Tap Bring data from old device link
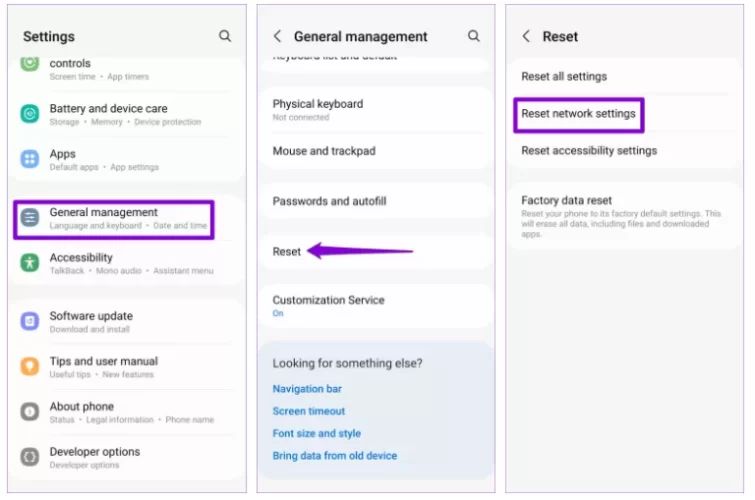The height and width of the screenshot is (500, 755). pyautogui.click(x=335, y=456)
